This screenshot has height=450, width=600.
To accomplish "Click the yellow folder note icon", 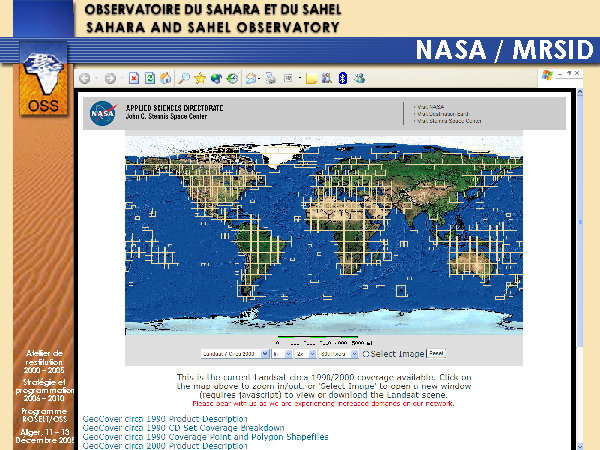I will (x=311, y=78).
